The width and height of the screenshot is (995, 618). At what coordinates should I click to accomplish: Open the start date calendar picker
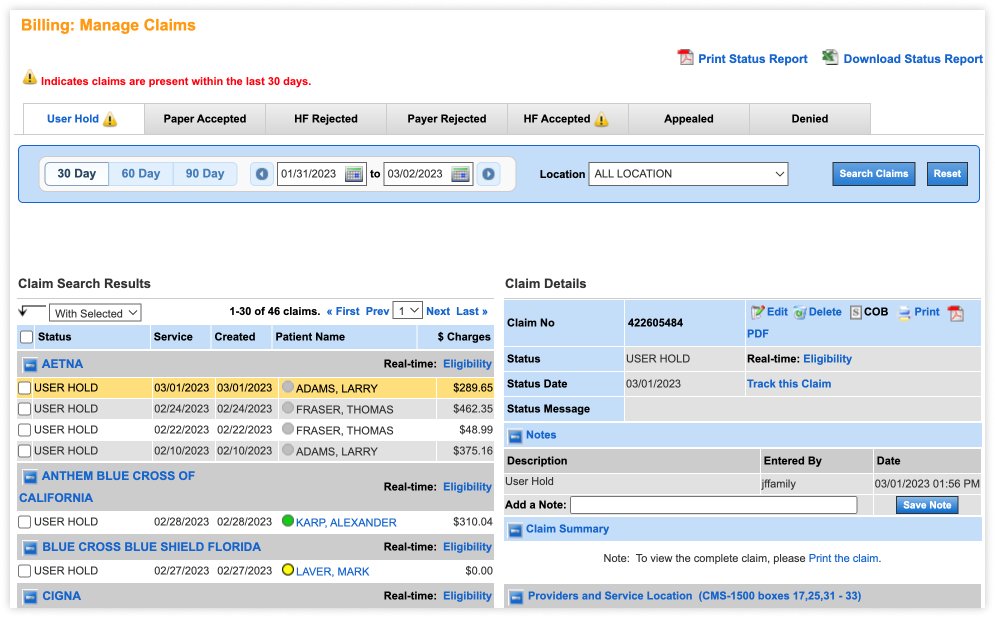point(355,173)
